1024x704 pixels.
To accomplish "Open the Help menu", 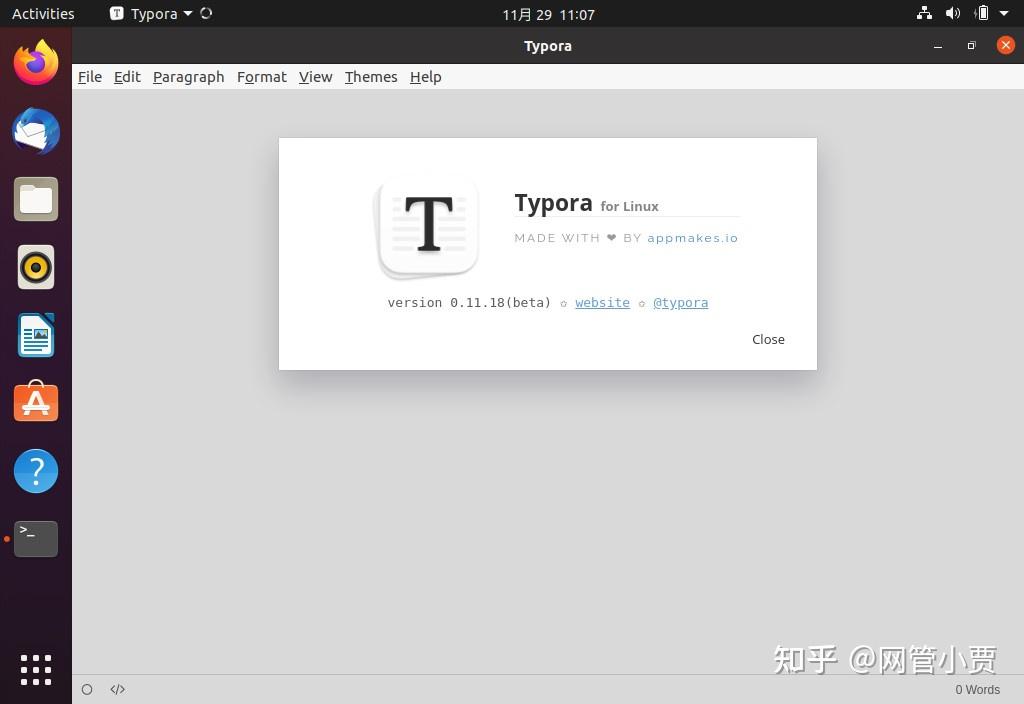I will [x=426, y=77].
